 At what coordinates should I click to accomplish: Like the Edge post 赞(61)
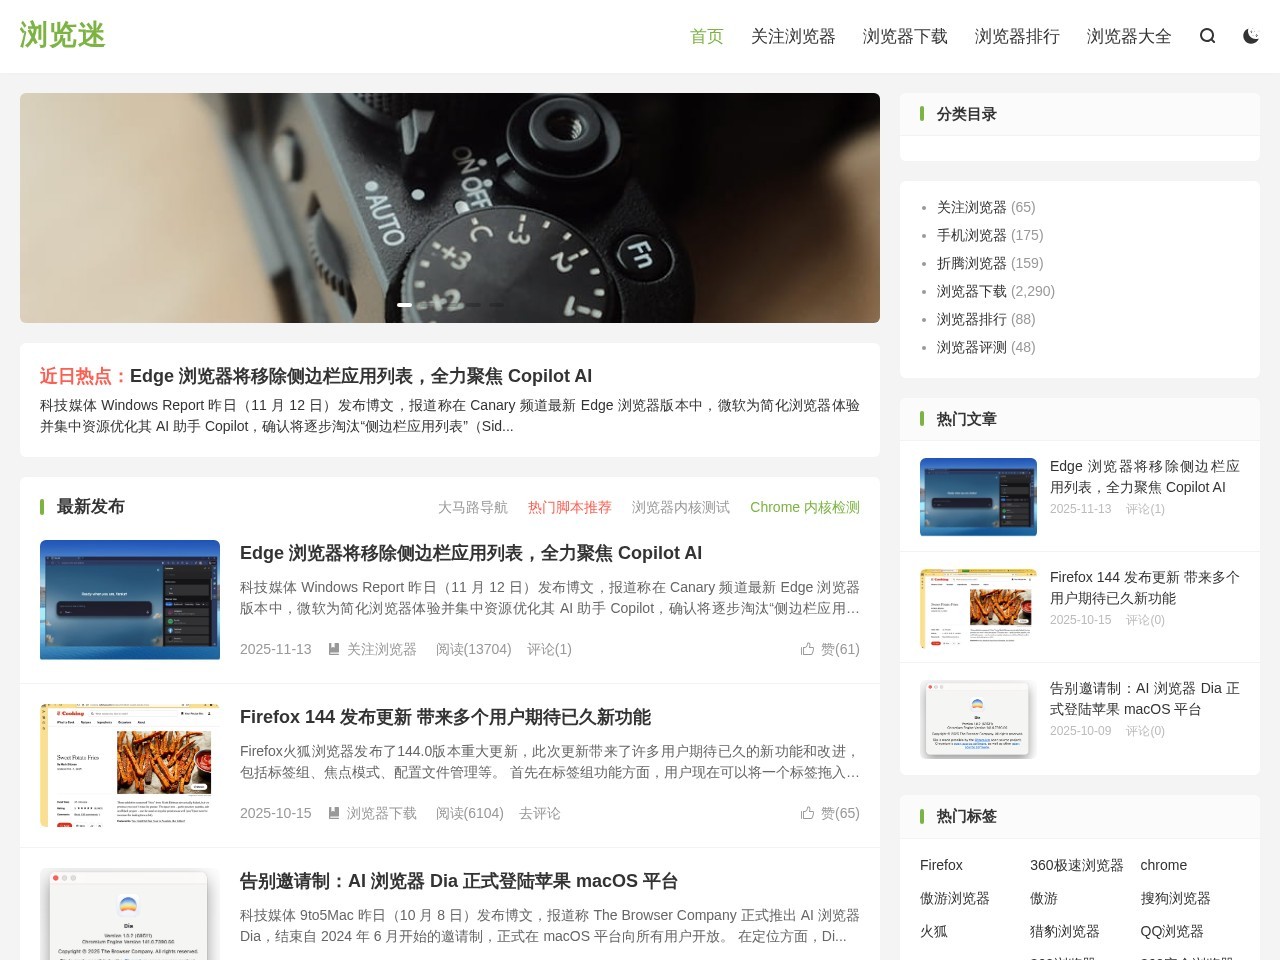pyautogui.click(x=830, y=649)
